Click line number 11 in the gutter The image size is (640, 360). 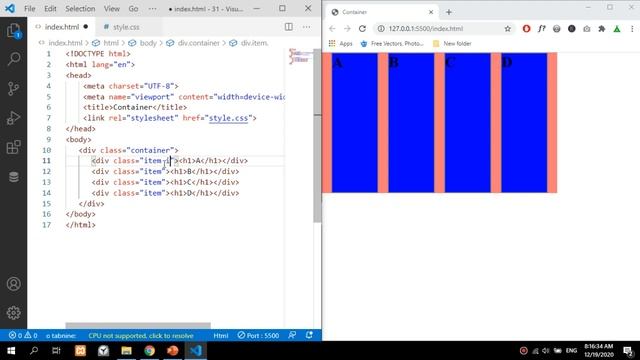click(x=47, y=160)
